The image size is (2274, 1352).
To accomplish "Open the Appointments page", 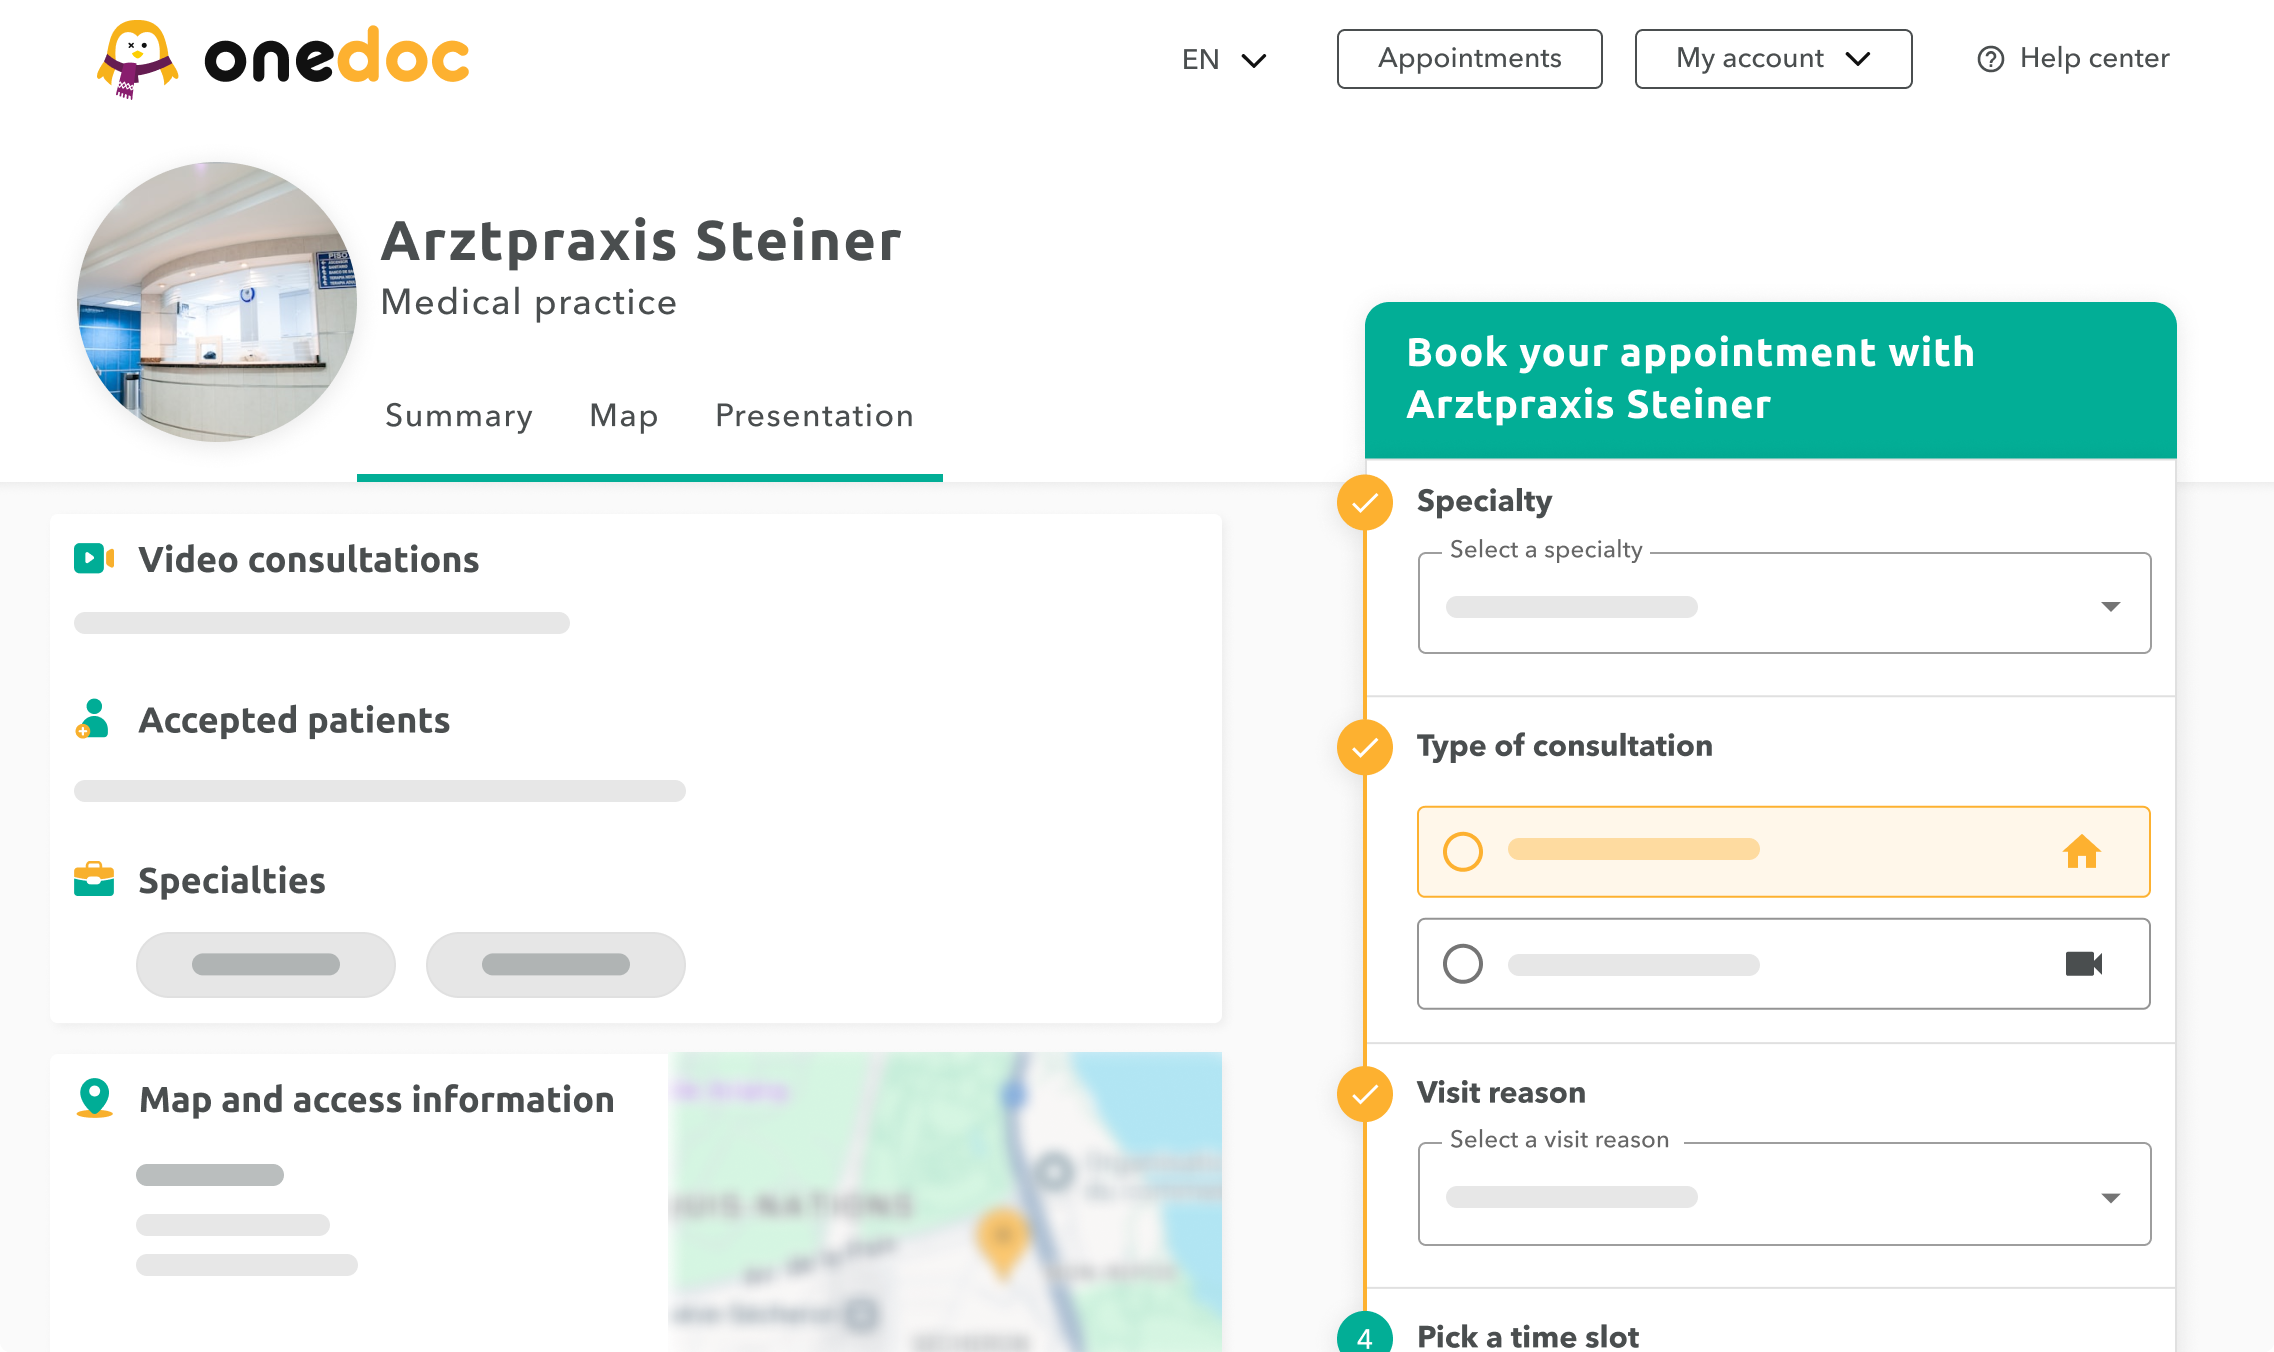I will pos(1469,59).
